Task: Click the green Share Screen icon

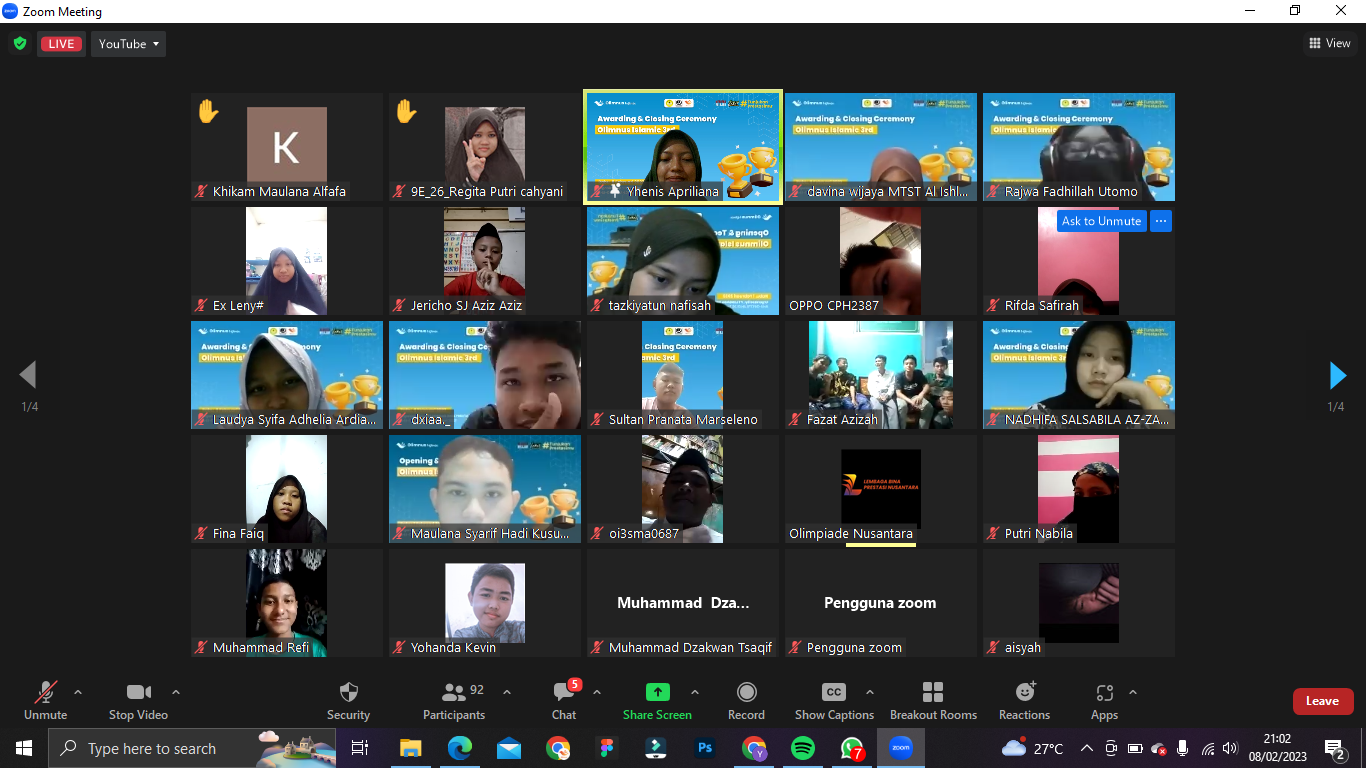Action: 657,693
